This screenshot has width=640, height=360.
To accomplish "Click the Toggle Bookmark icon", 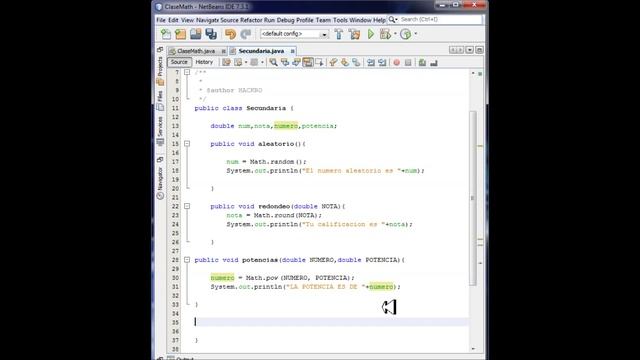I will coord(356,62).
